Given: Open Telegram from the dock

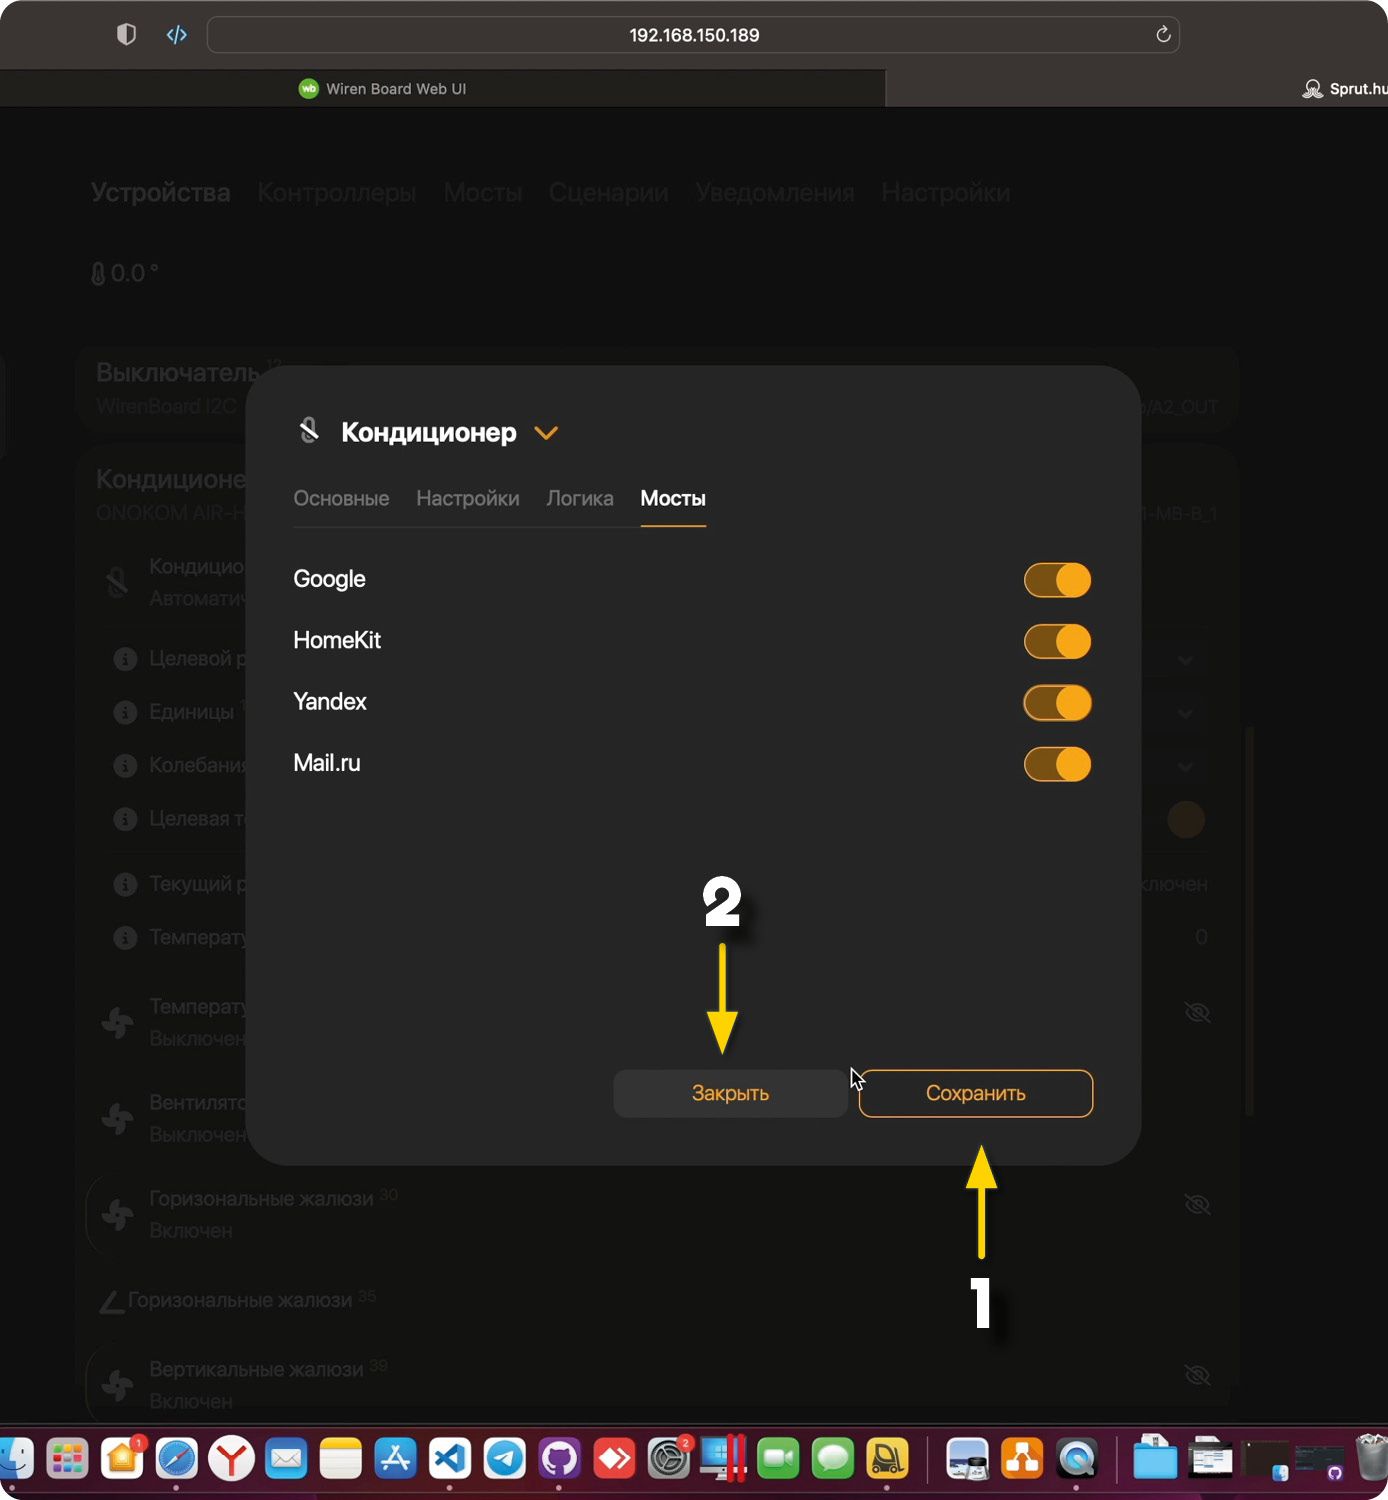Looking at the screenshot, I should pos(505,1459).
